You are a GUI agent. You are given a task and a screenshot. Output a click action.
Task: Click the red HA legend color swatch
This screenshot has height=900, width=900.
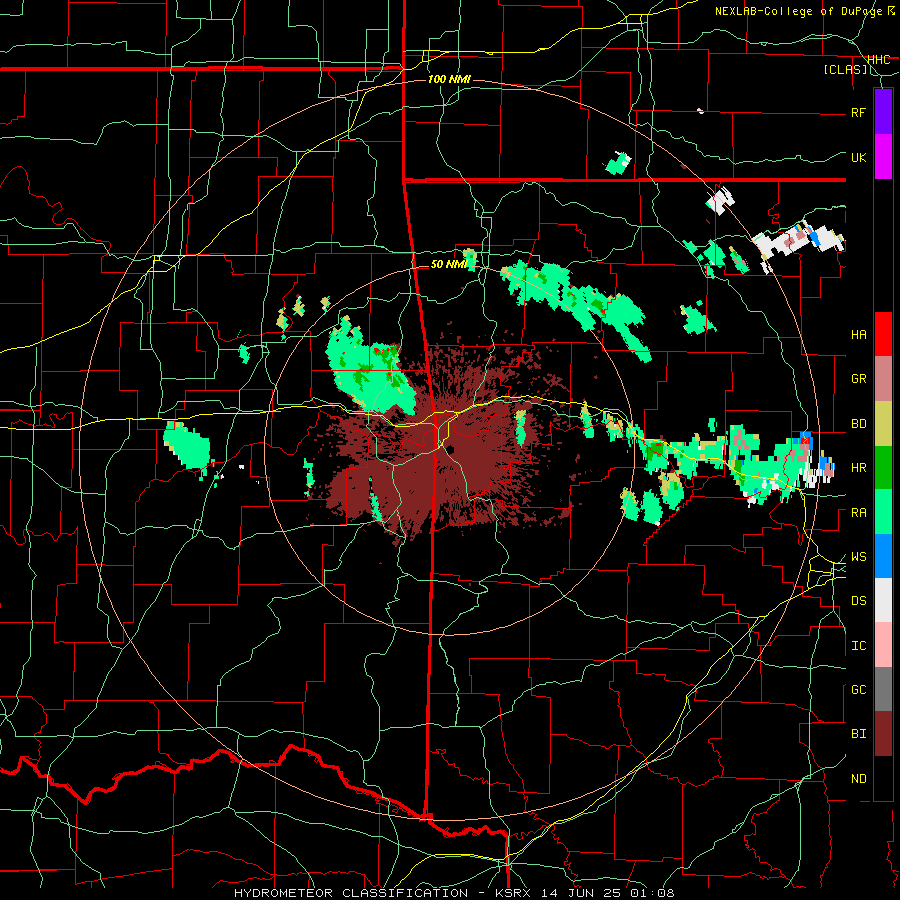point(883,334)
